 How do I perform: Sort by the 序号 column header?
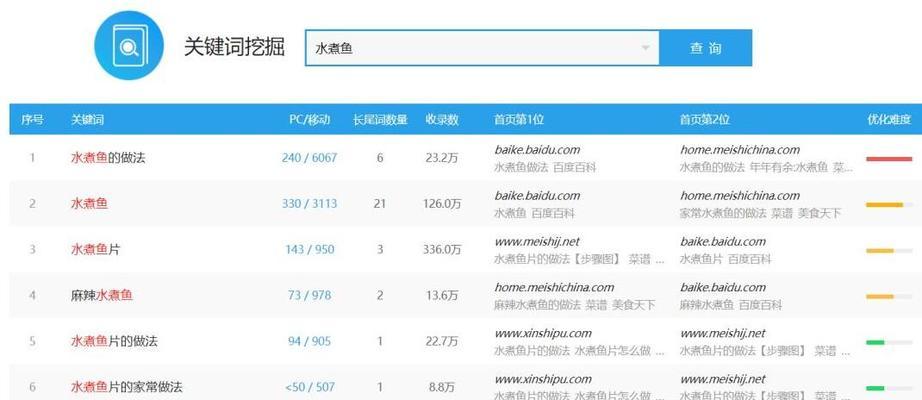coord(32,119)
